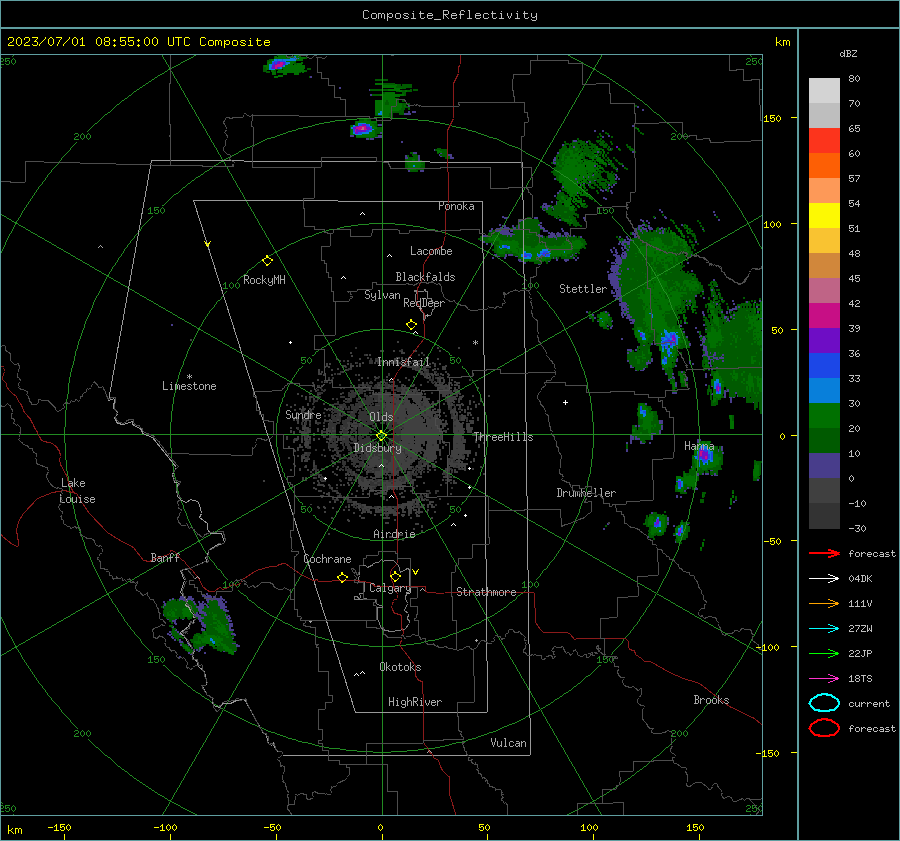
Task: Click the cyan current ellipse icon
Action: [x=824, y=703]
